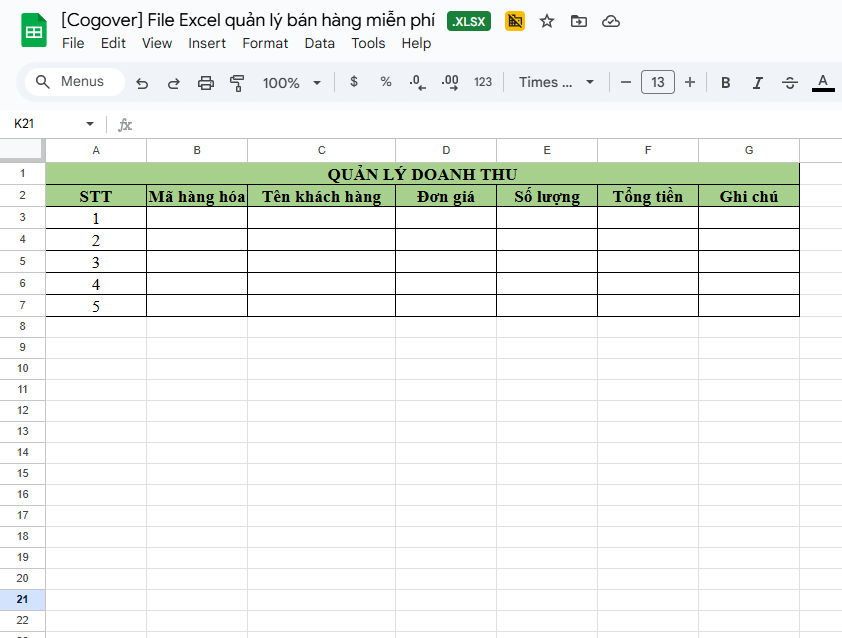Select the Print icon

(206, 83)
